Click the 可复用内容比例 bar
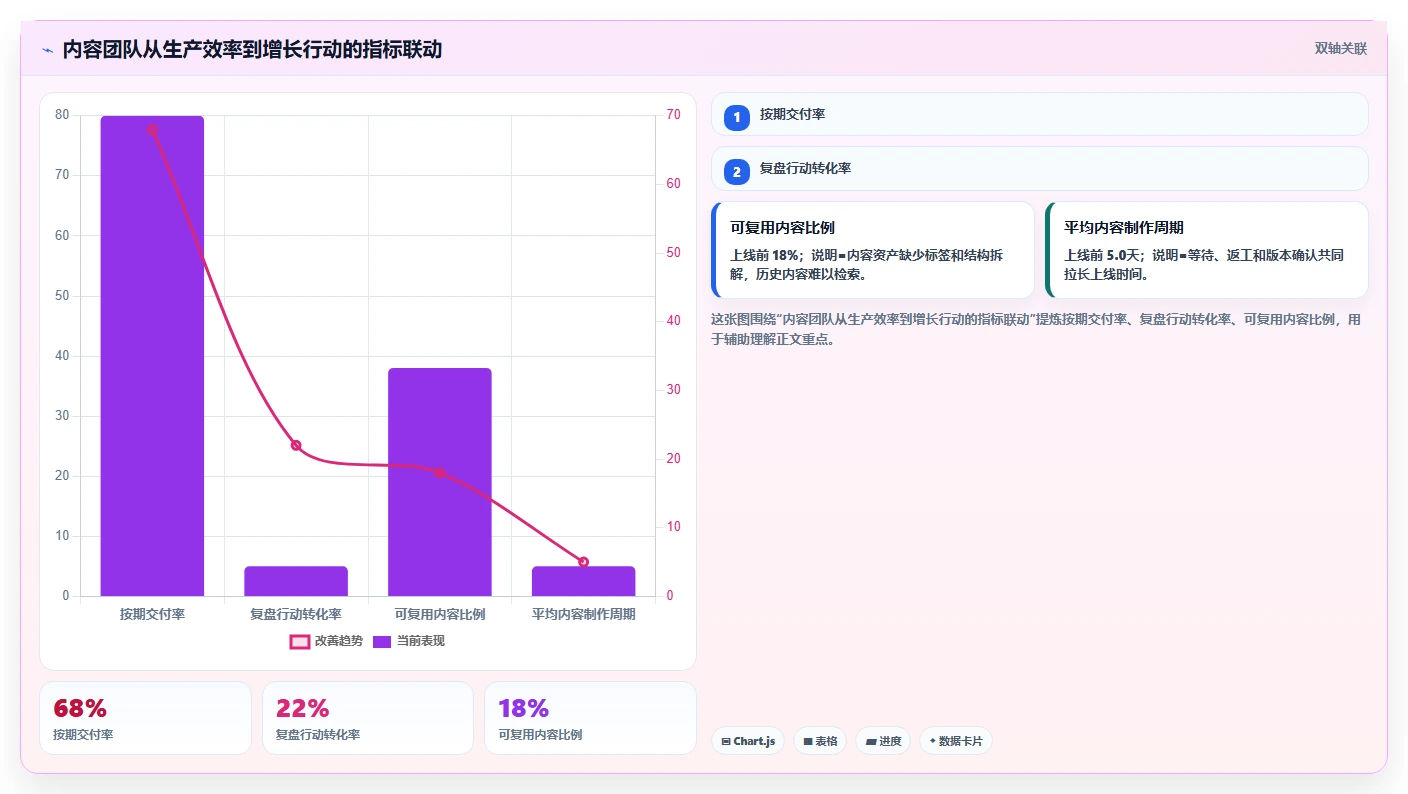This screenshot has height=794, width=1408. tap(440, 482)
